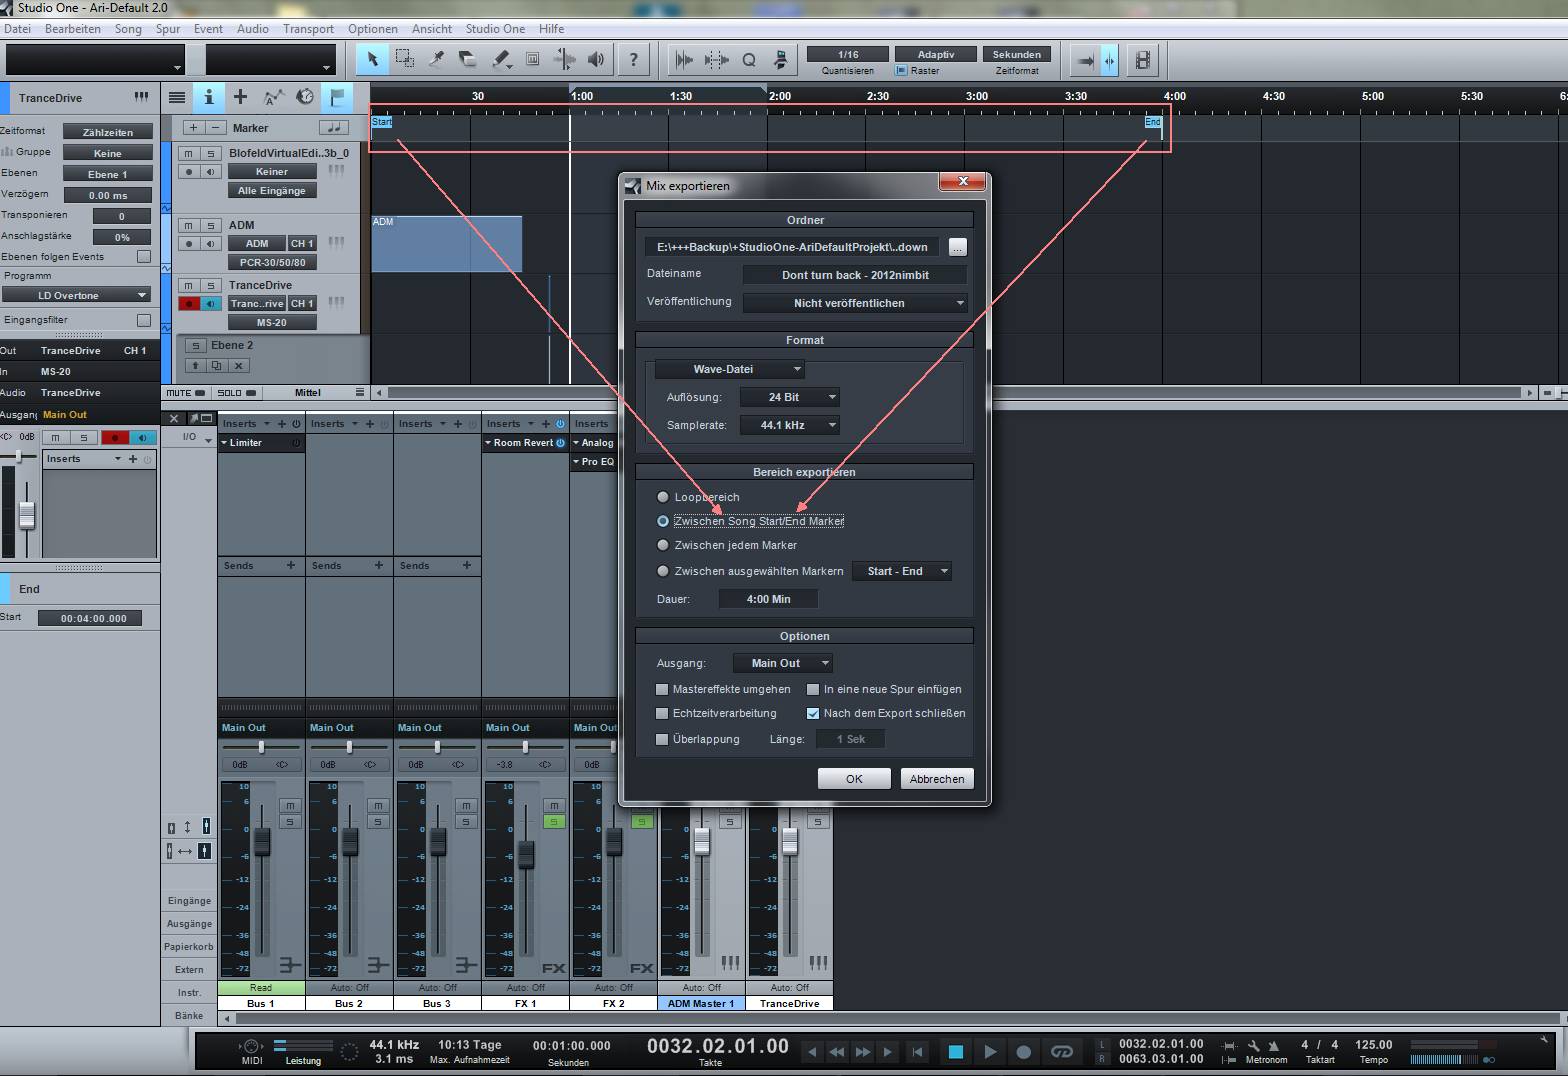This screenshot has width=1568, height=1076.
Task: Enable Mastereffekte umgehen checkbox
Action: point(661,689)
